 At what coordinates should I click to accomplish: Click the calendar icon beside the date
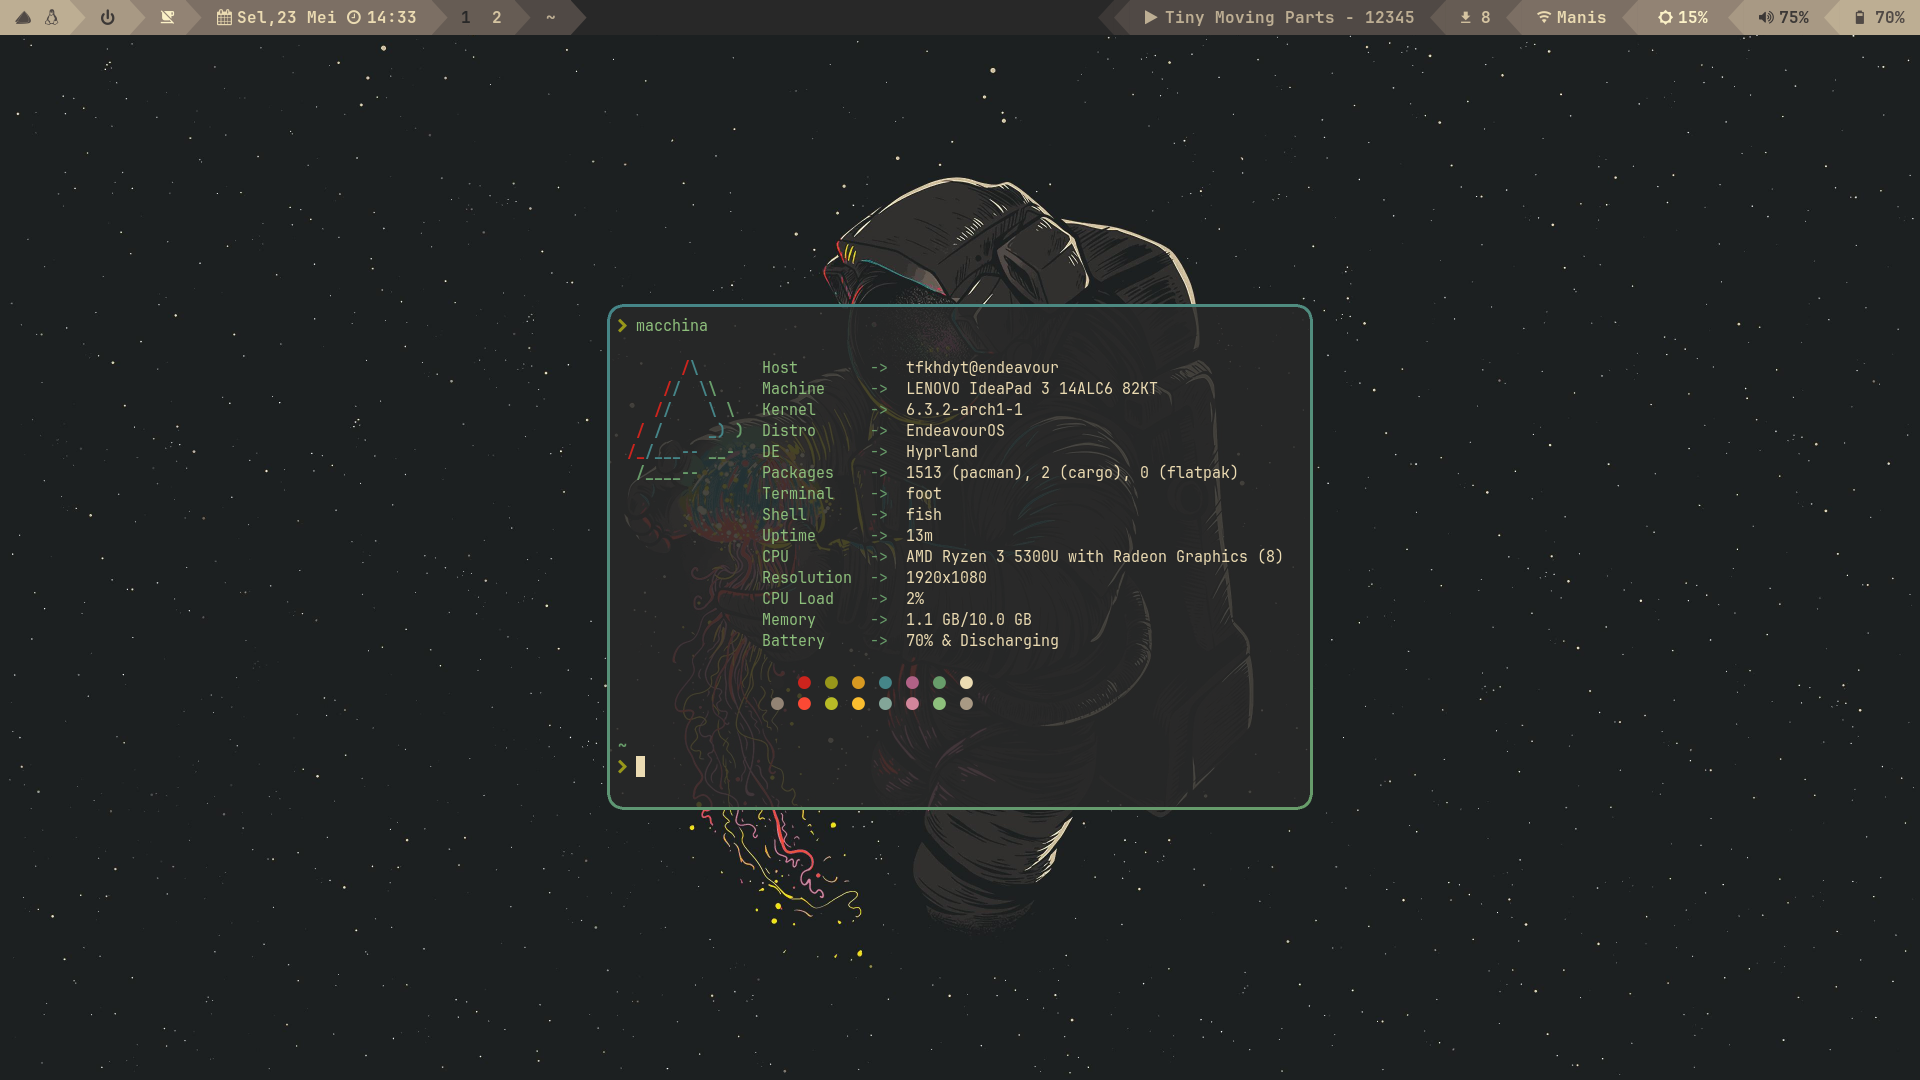(224, 17)
